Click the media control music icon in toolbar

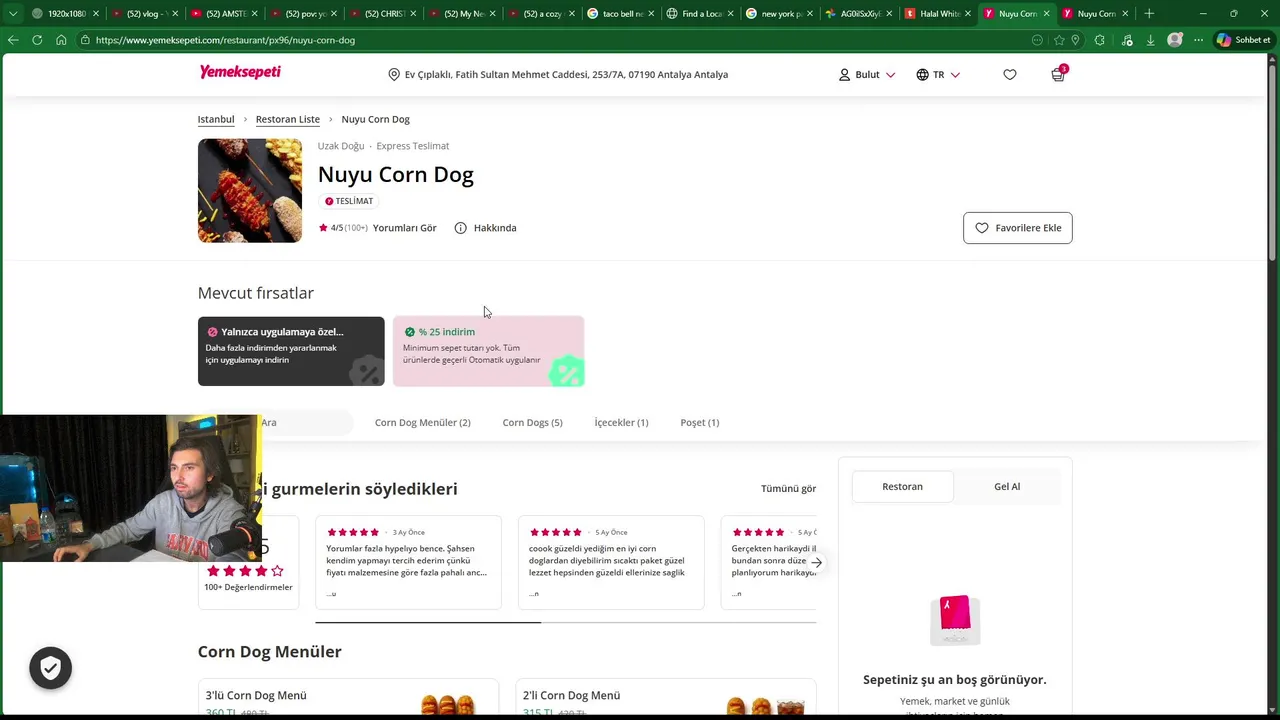[1127, 40]
